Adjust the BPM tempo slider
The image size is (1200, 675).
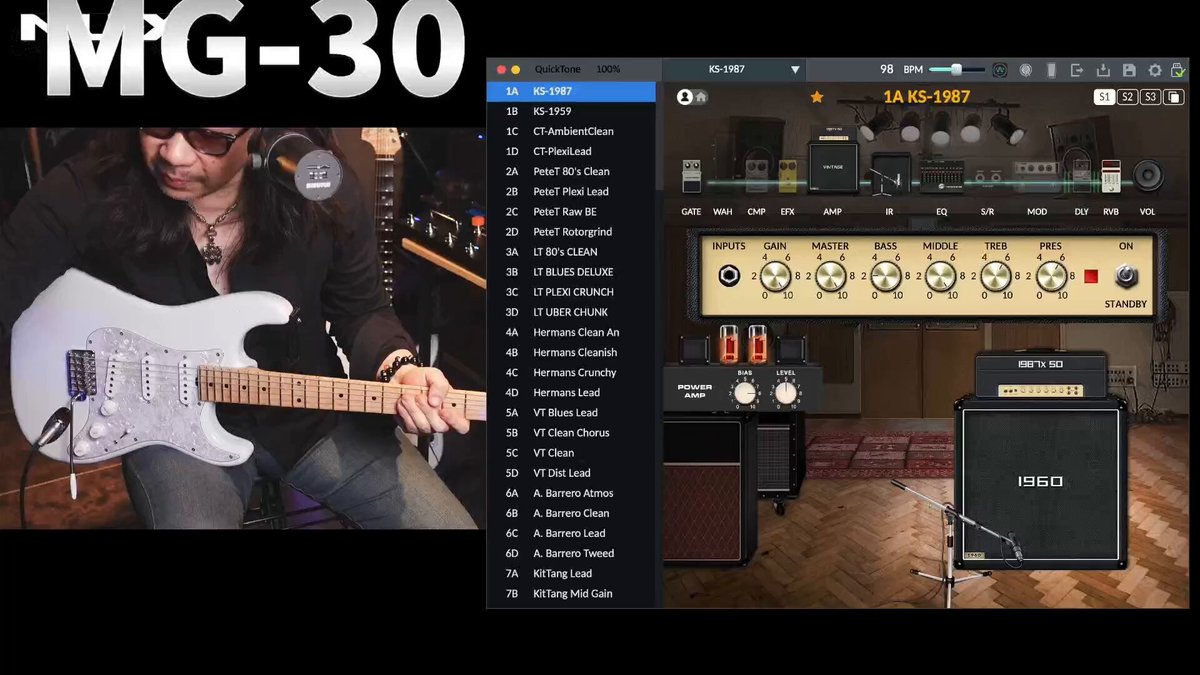(x=955, y=70)
